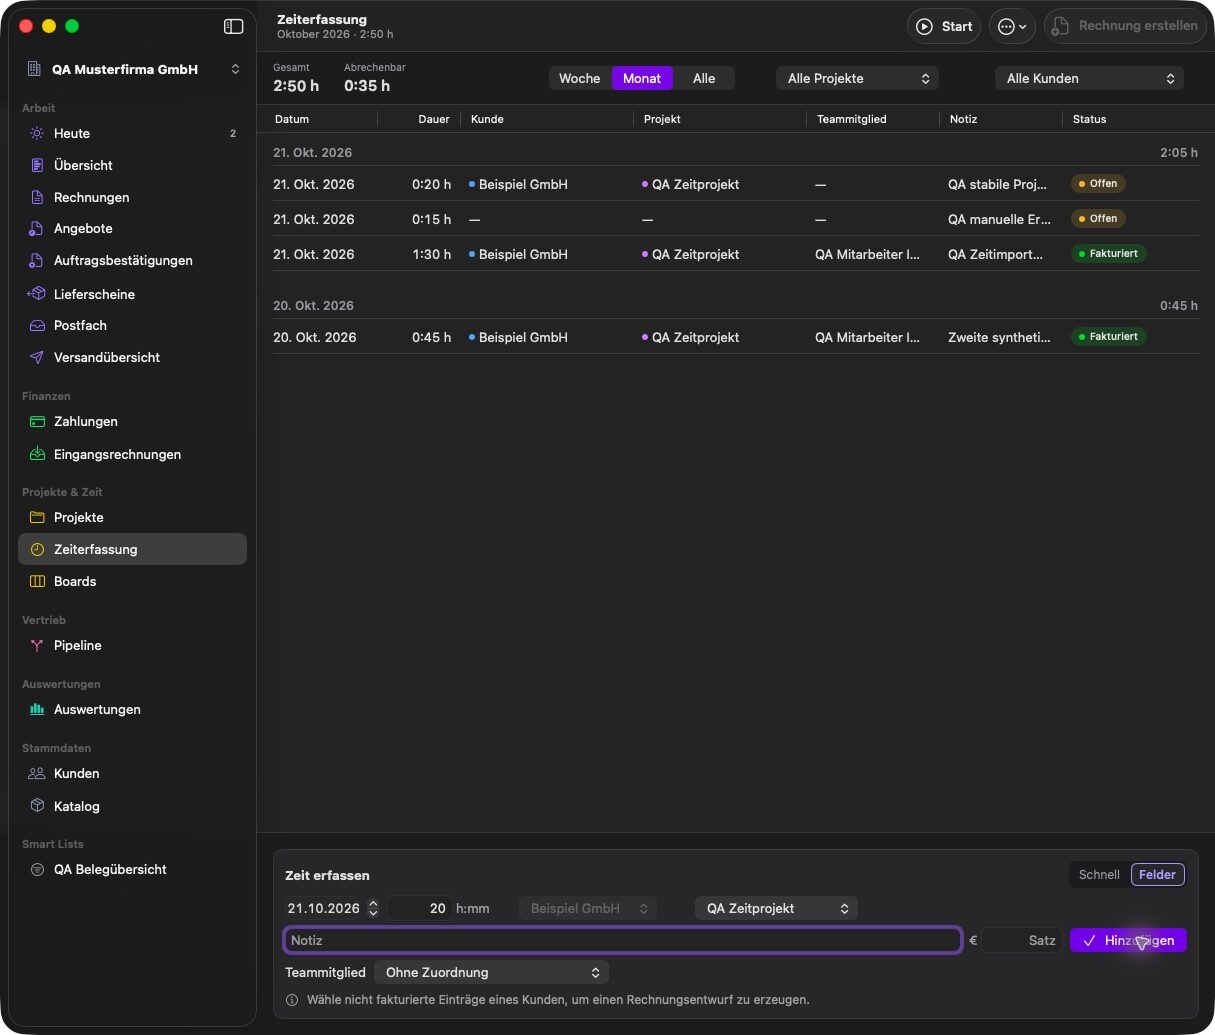Sort by the Status column header

[1089, 119]
